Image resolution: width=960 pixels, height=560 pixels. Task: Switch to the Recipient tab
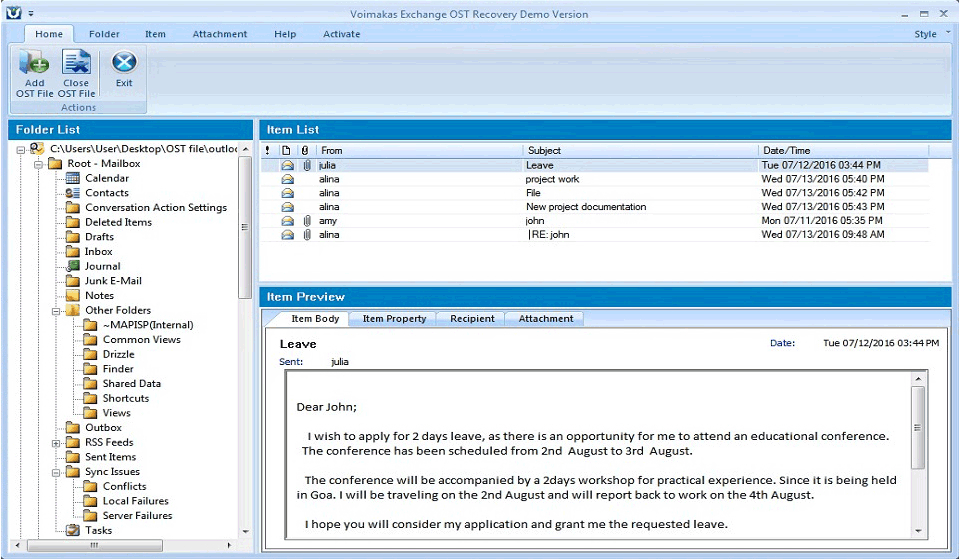coord(472,318)
